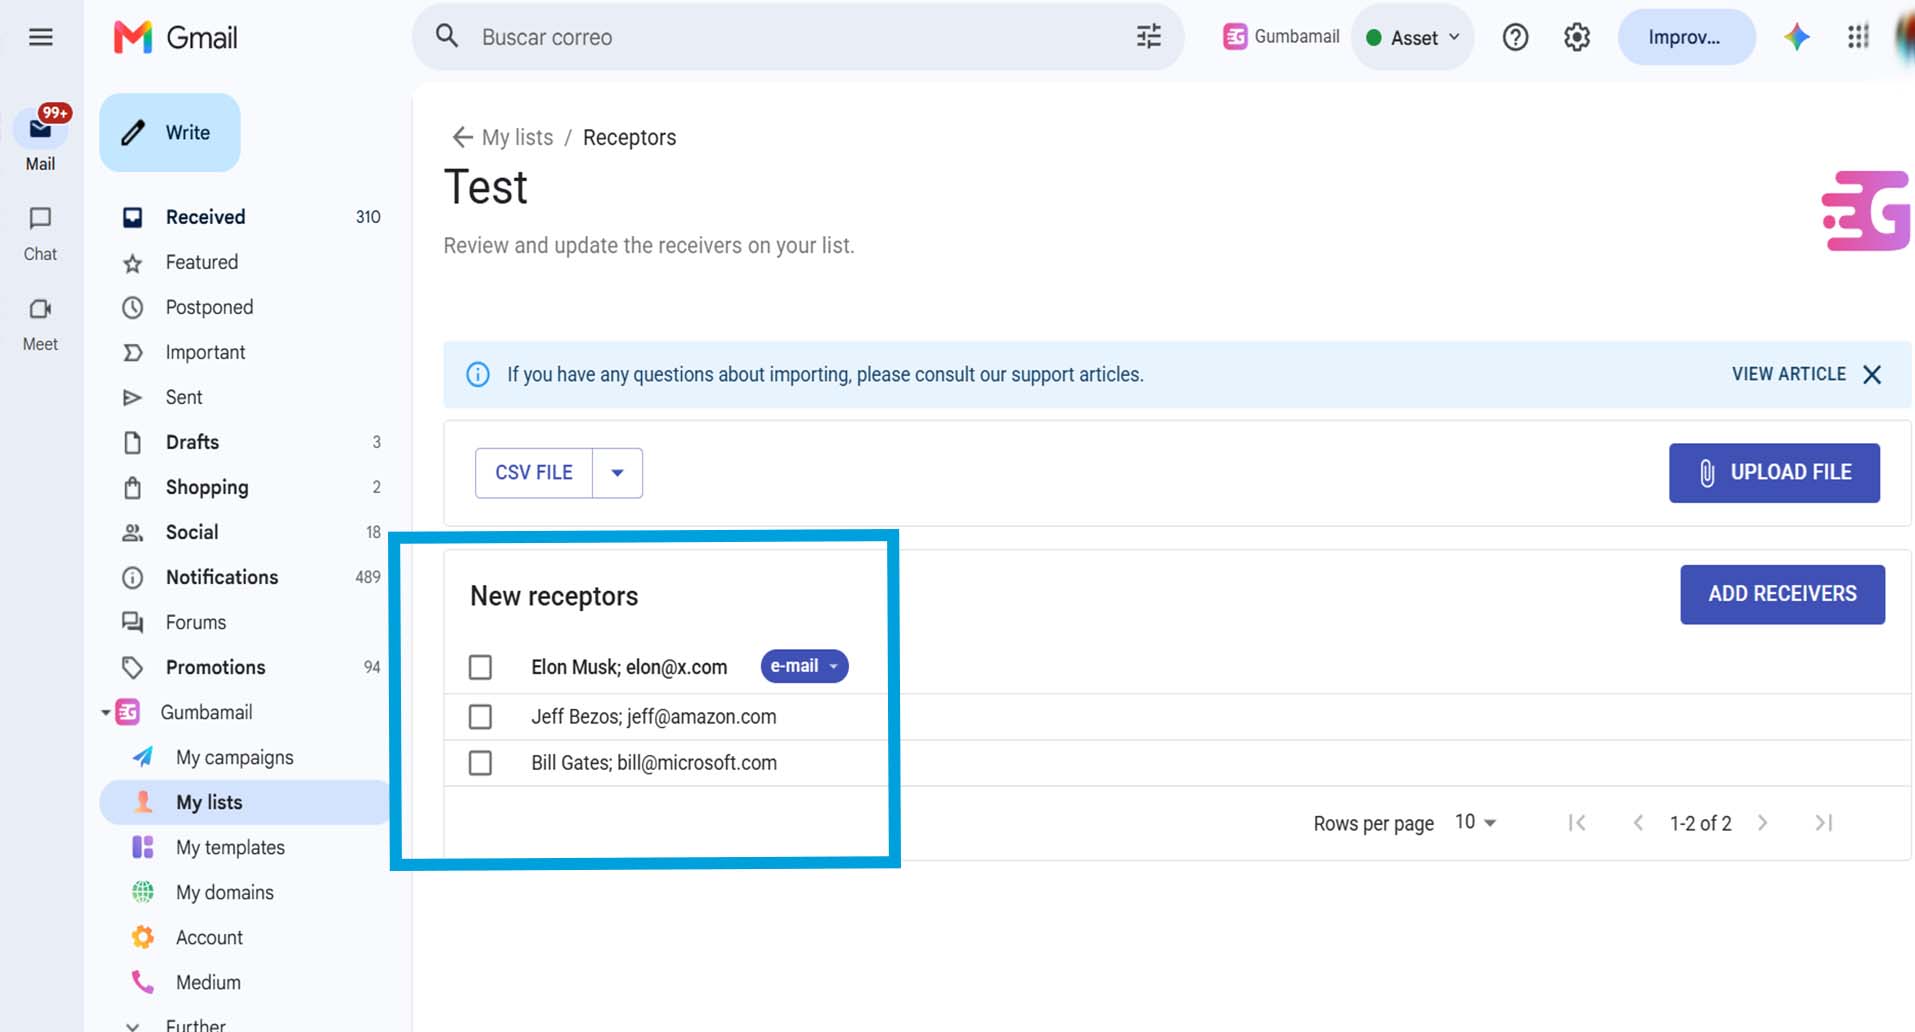Change the Rows per page dropdown
The width and height of the screenshot is (1915, 1032).
(1475, 822)
